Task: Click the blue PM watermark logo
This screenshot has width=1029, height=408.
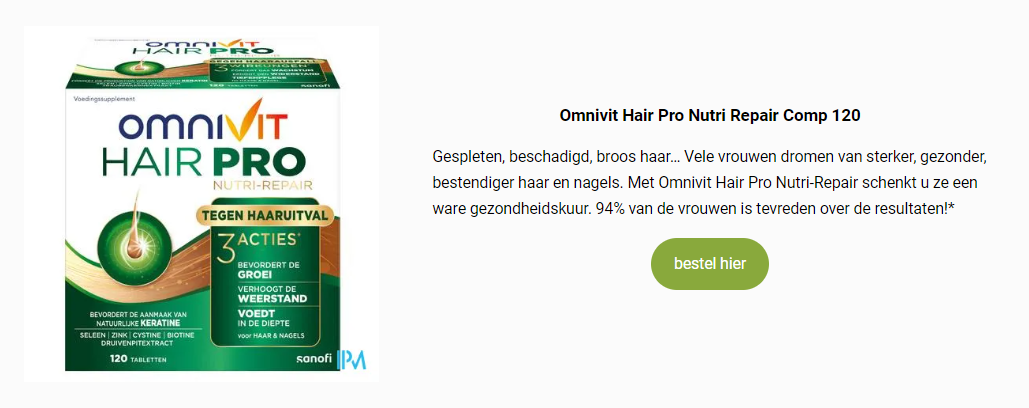Action: 351,359
